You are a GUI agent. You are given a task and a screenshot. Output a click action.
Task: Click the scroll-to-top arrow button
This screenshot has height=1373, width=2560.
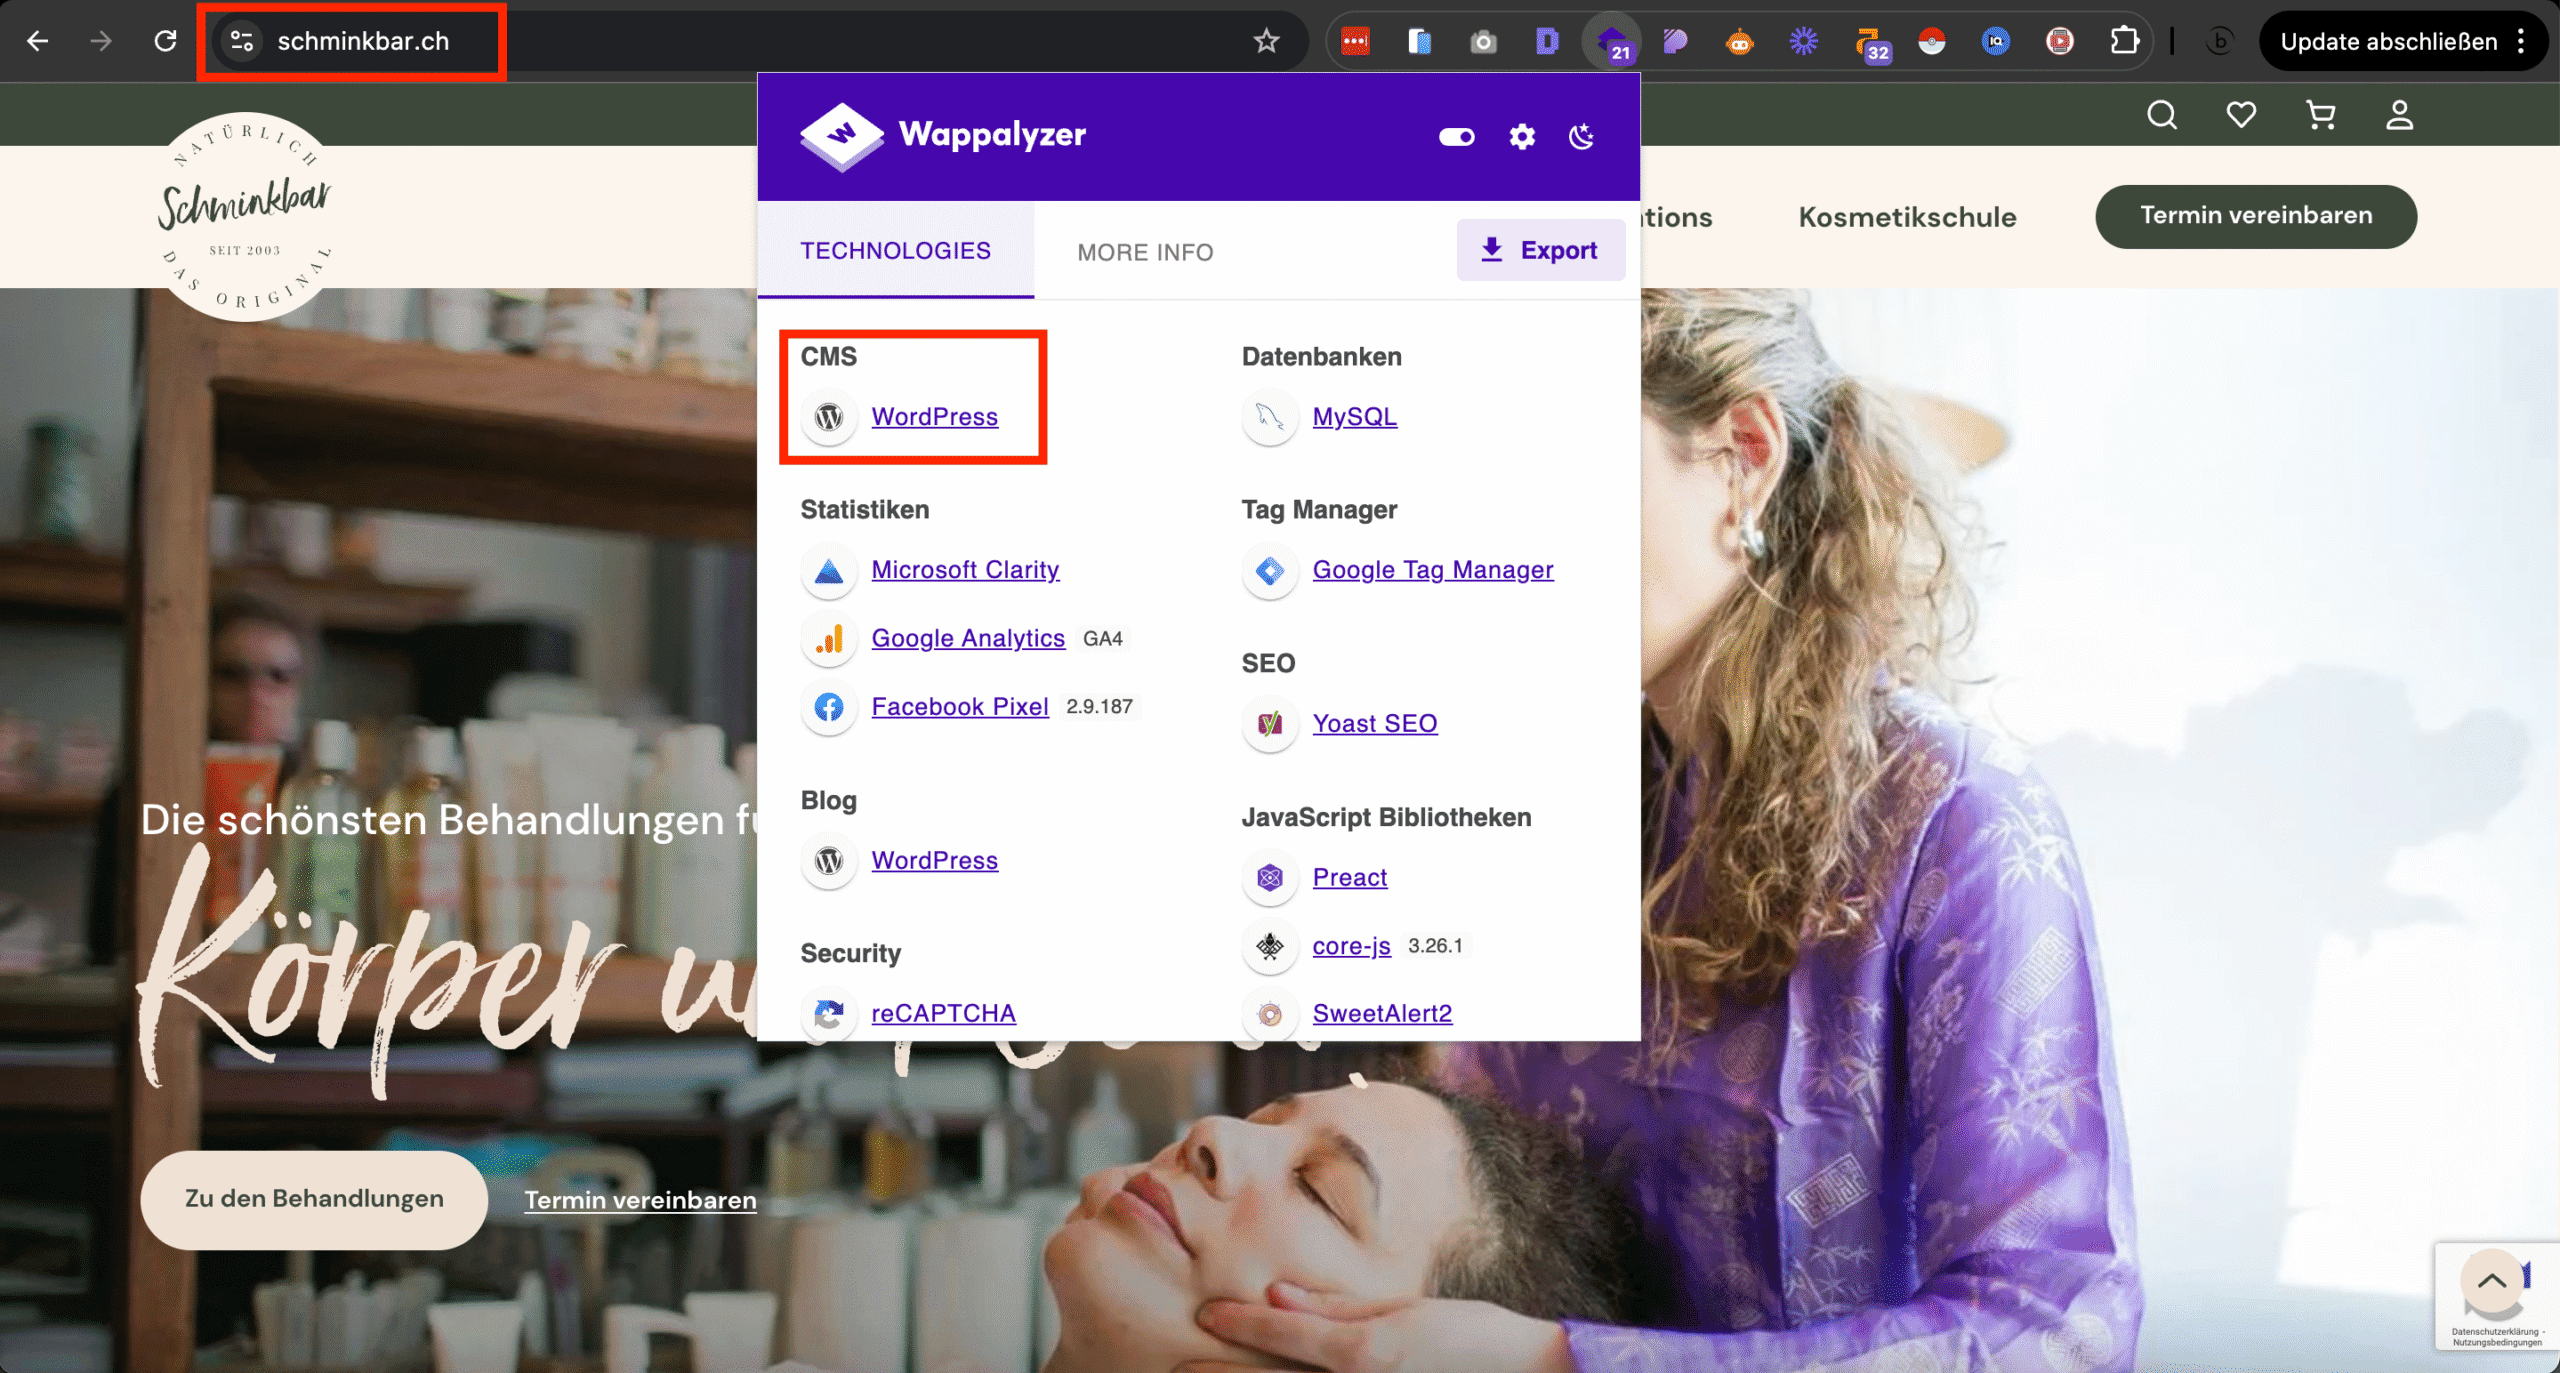[x=2491, y=1281]
